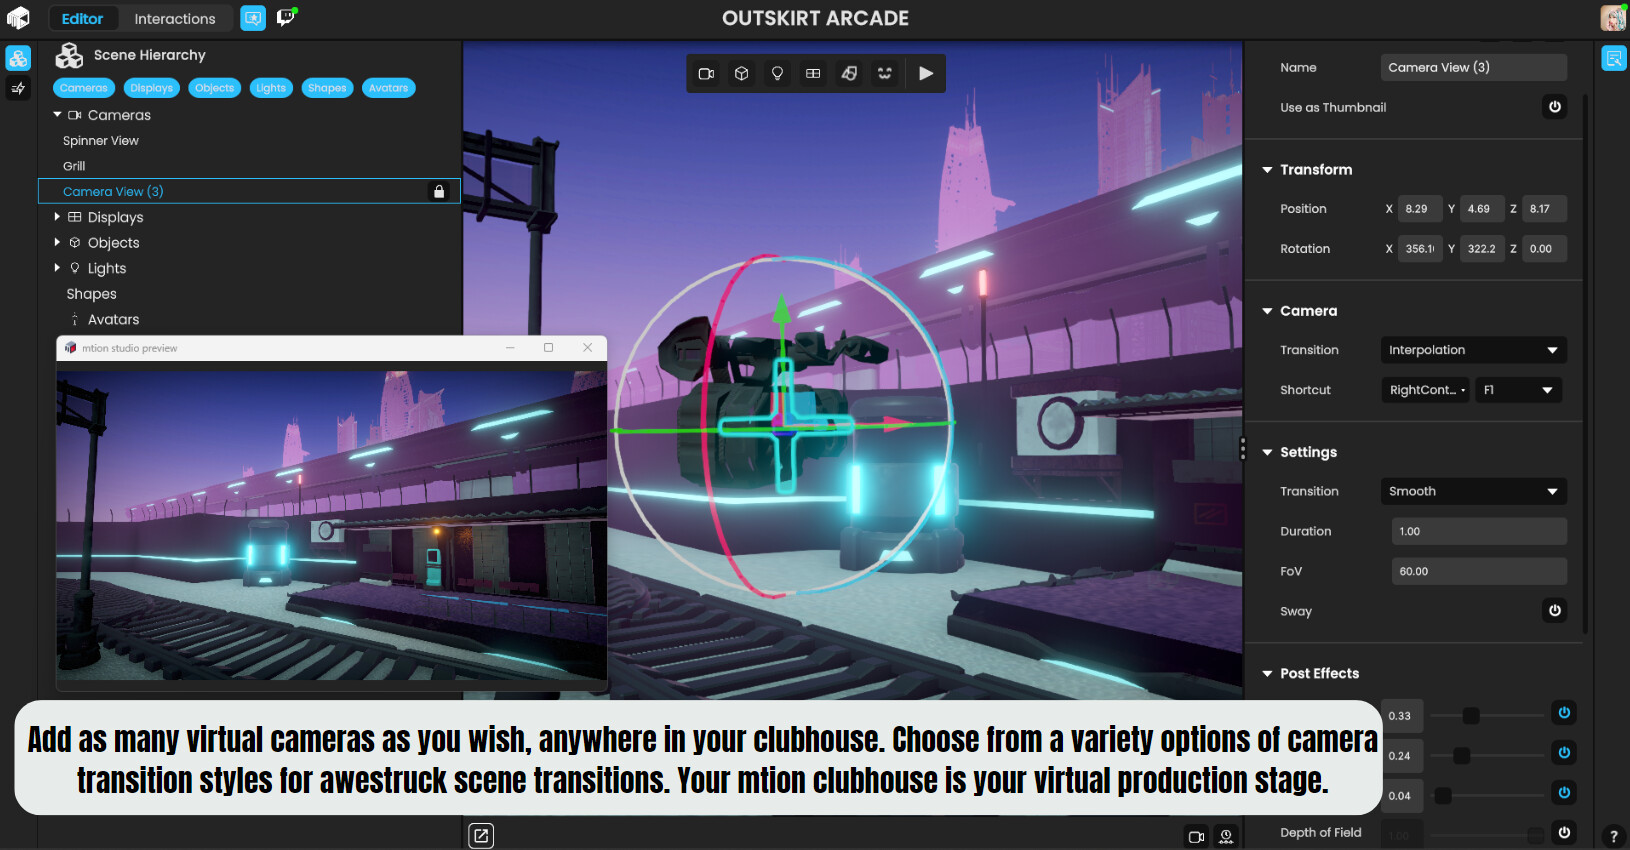This screenshot has width=1630, height=850.
Task: Click the lightning quick-actions icon in left sidebar
Action: (x=18, y=89)
